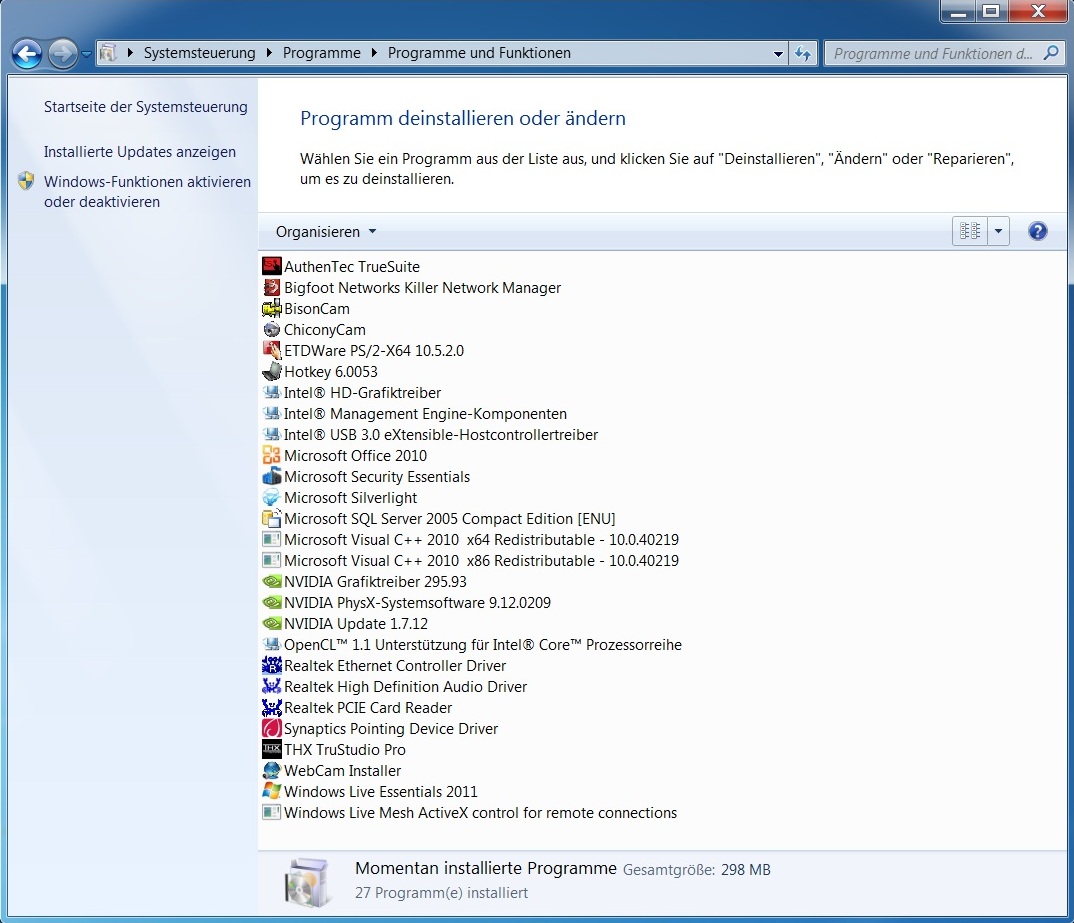This screenshot has width=1074, height=923.
Task: Select the Intel HD-Grafiktreiber icon
Action: (x=272, y=392)
